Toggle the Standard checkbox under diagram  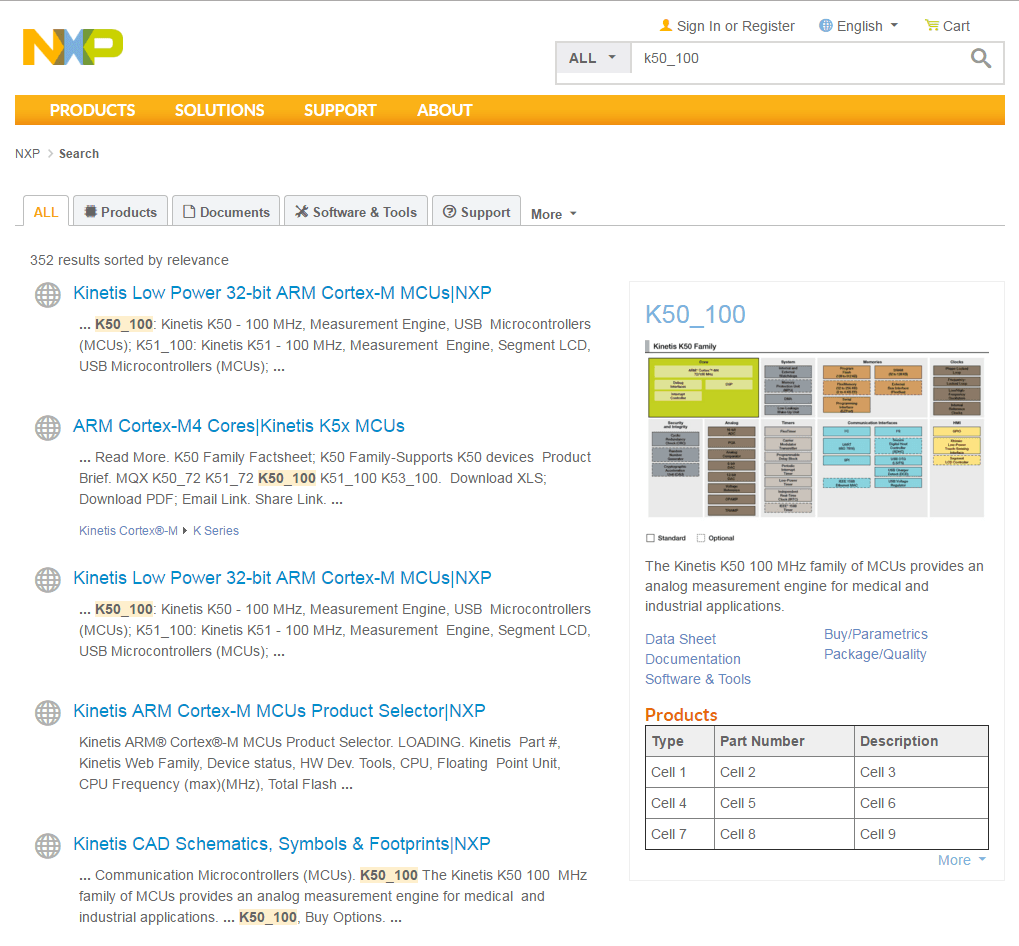click(x=650, y=538)
